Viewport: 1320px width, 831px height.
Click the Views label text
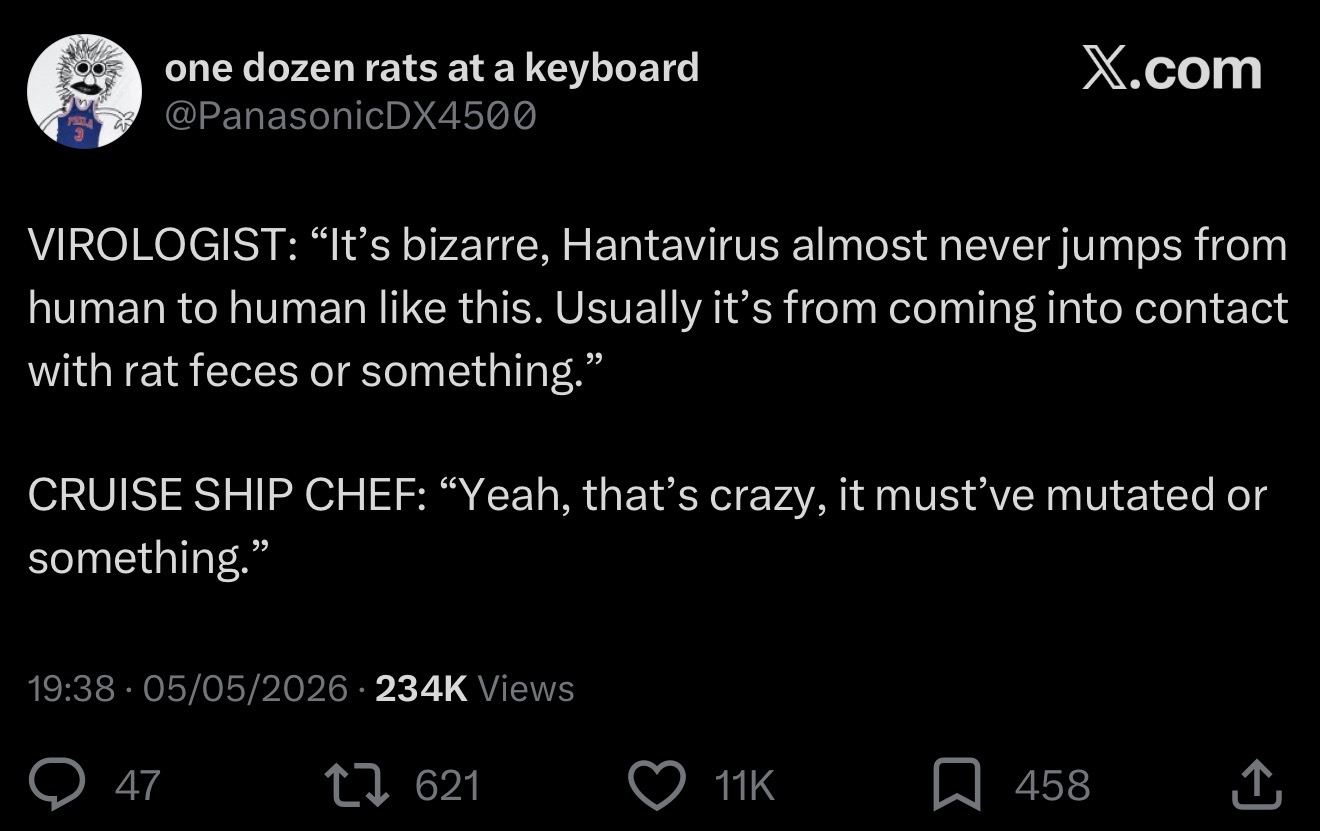(x=527, y=688)
